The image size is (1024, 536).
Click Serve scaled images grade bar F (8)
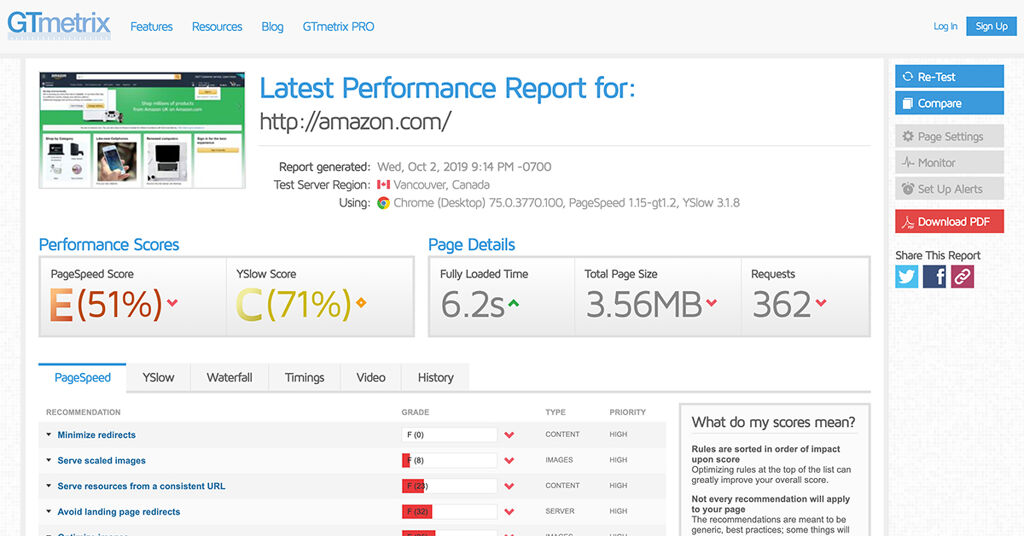click(x=449, y=460)
